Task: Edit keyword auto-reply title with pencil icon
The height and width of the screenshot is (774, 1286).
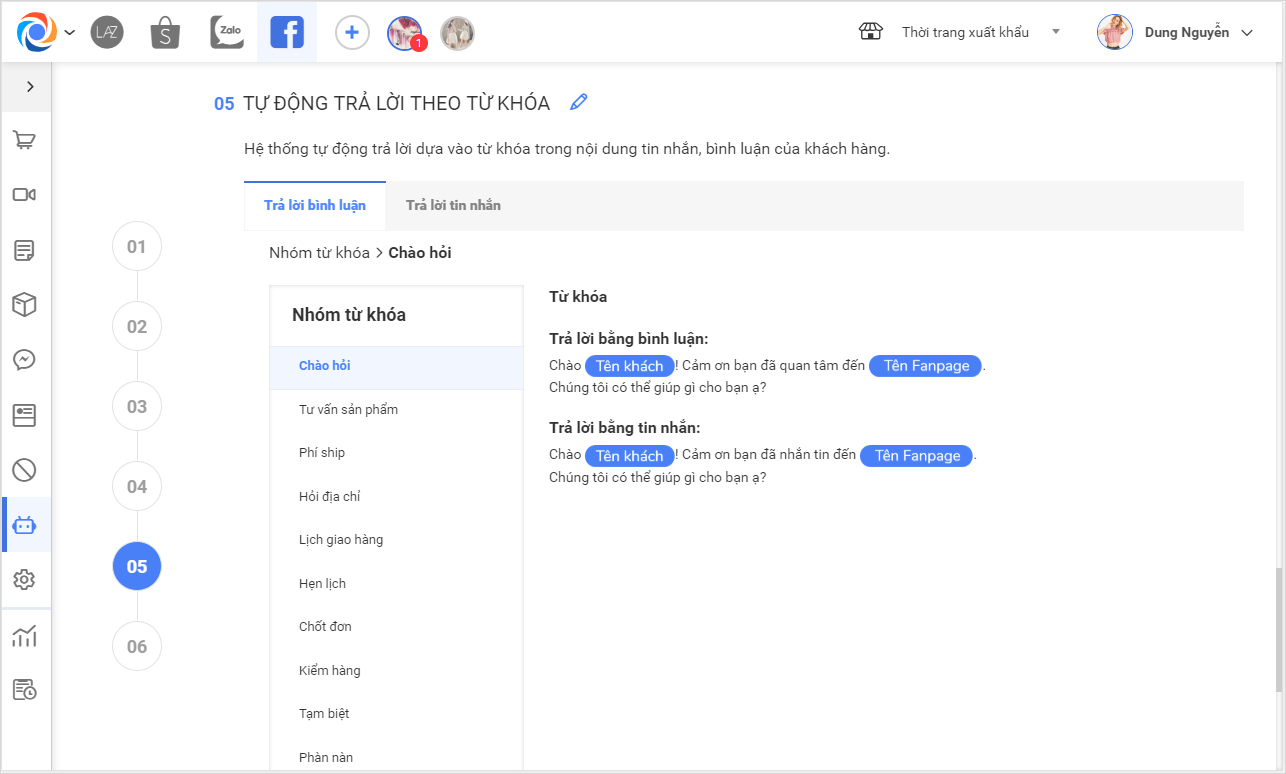Action: 578,102
